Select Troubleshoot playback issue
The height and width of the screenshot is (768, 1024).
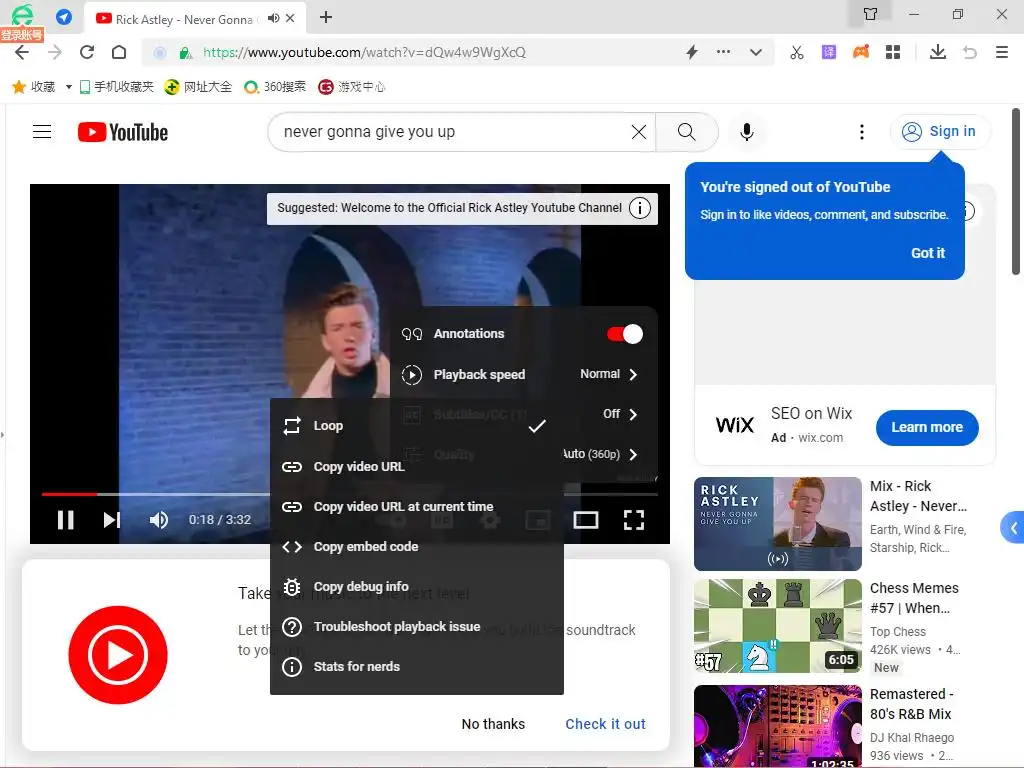click(417, 626)
